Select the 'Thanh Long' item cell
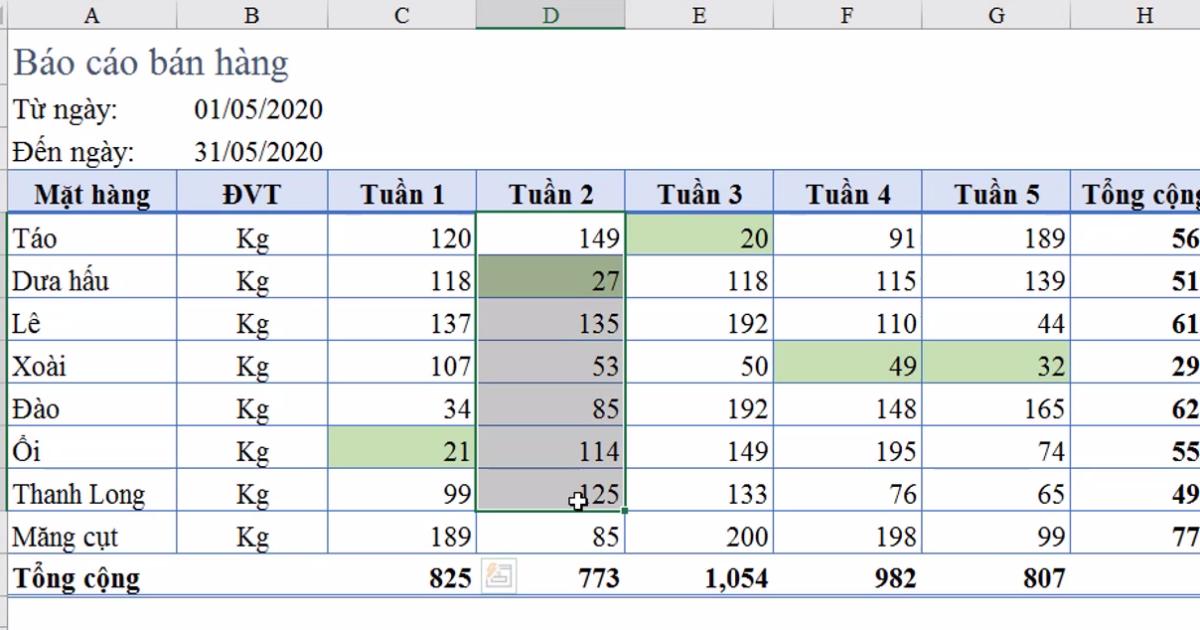Image resolution: width=1200 pixels, height=630 pixels. point(92,491)
